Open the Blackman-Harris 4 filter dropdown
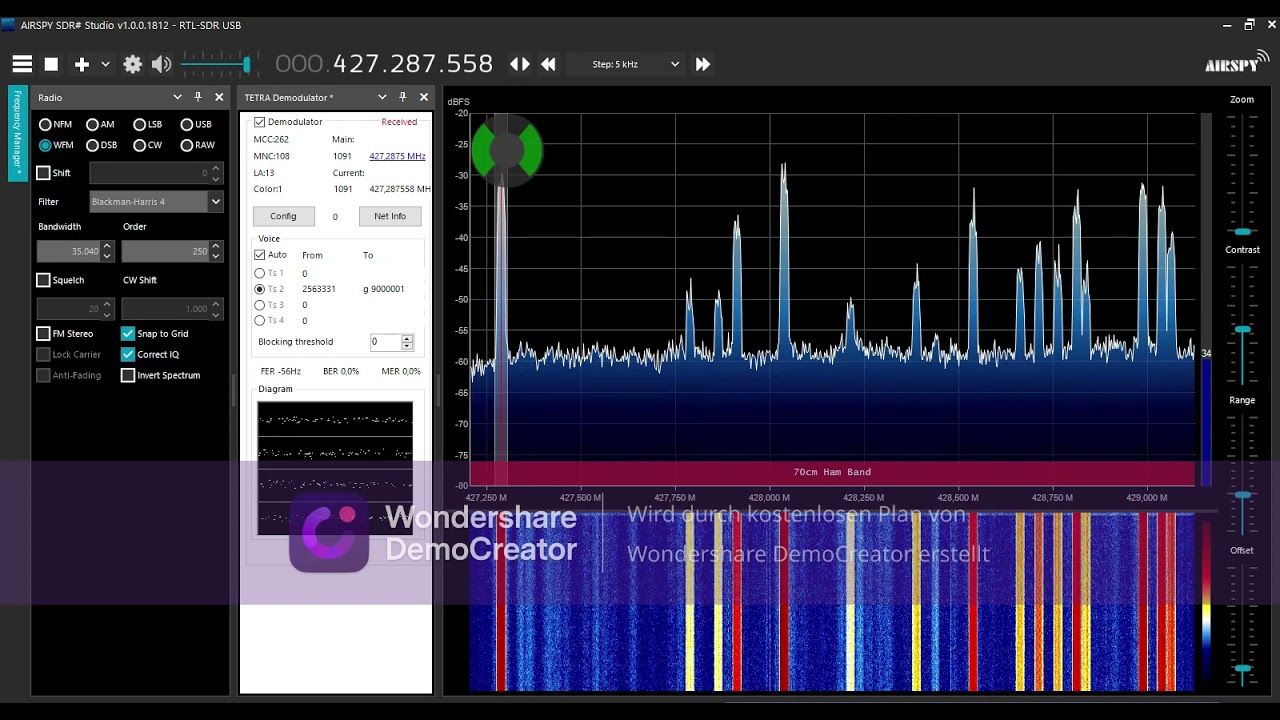 pos(155,202)
